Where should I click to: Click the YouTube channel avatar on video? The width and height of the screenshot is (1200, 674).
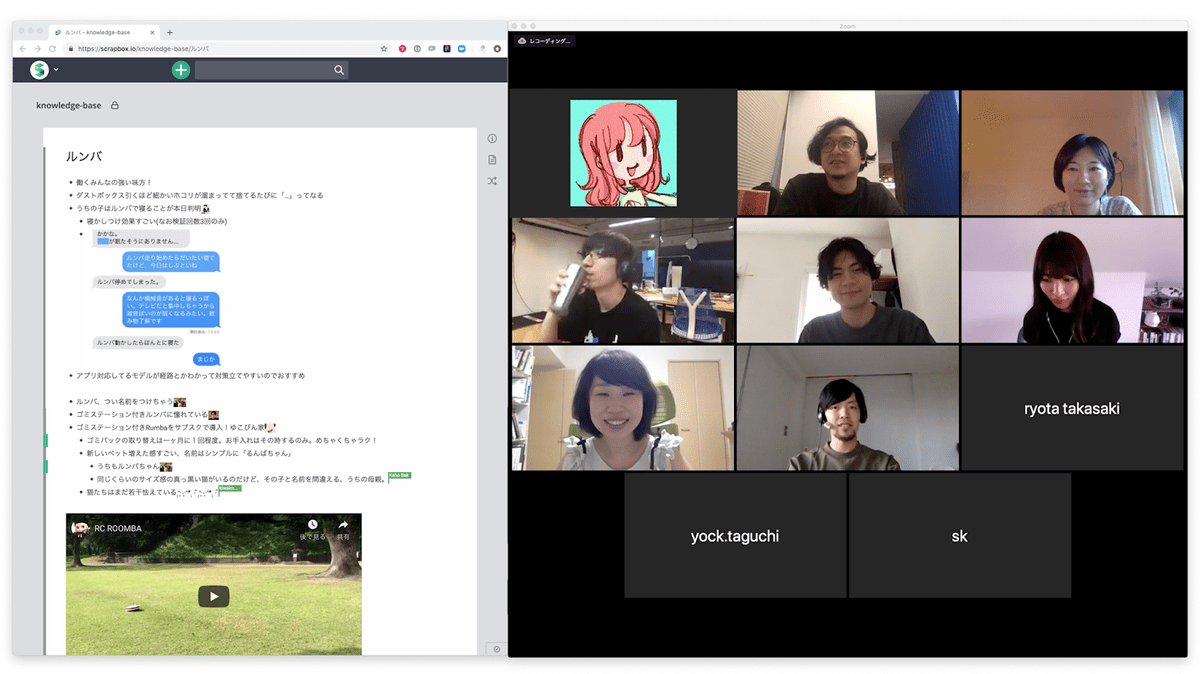click(x=80, y=528)
